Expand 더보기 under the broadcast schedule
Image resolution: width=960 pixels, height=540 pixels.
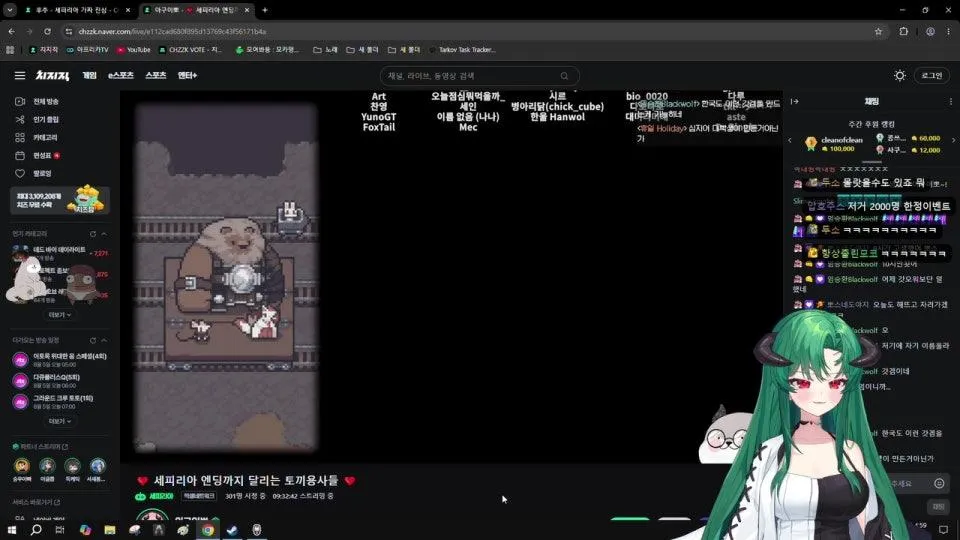(x=59, y=421)
